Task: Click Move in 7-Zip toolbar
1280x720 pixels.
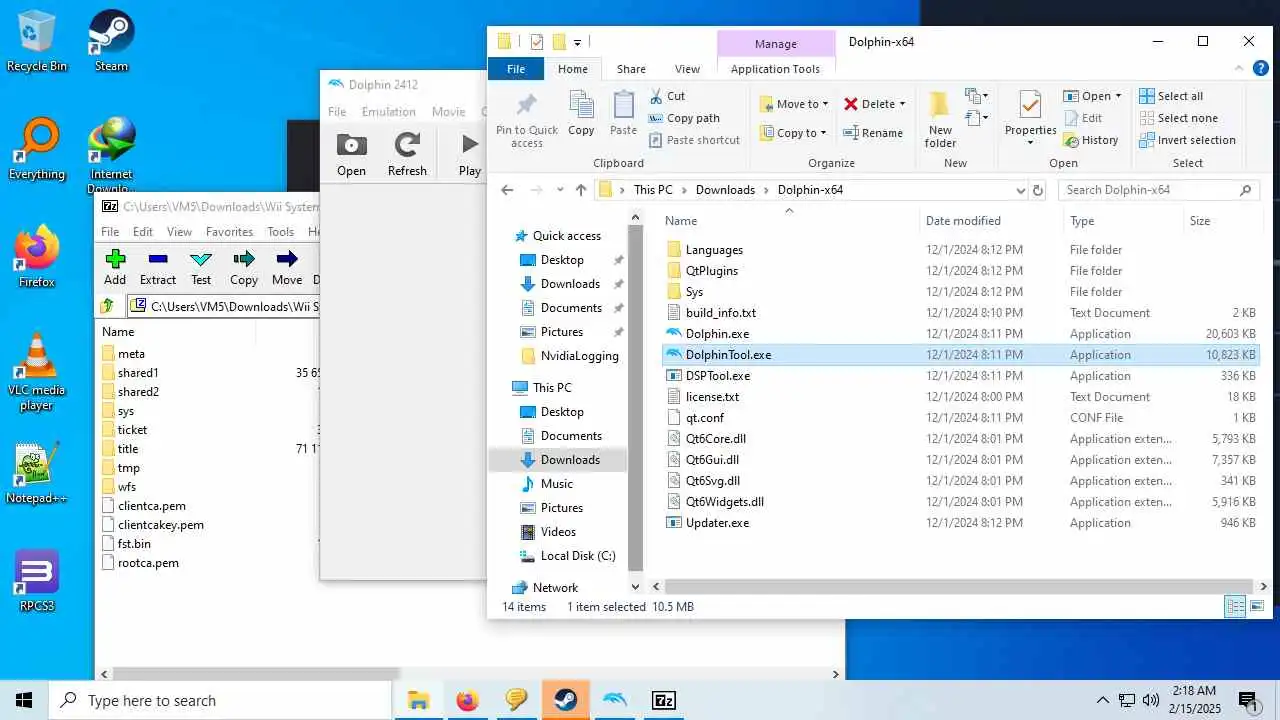Action: (x=287, y=268)
